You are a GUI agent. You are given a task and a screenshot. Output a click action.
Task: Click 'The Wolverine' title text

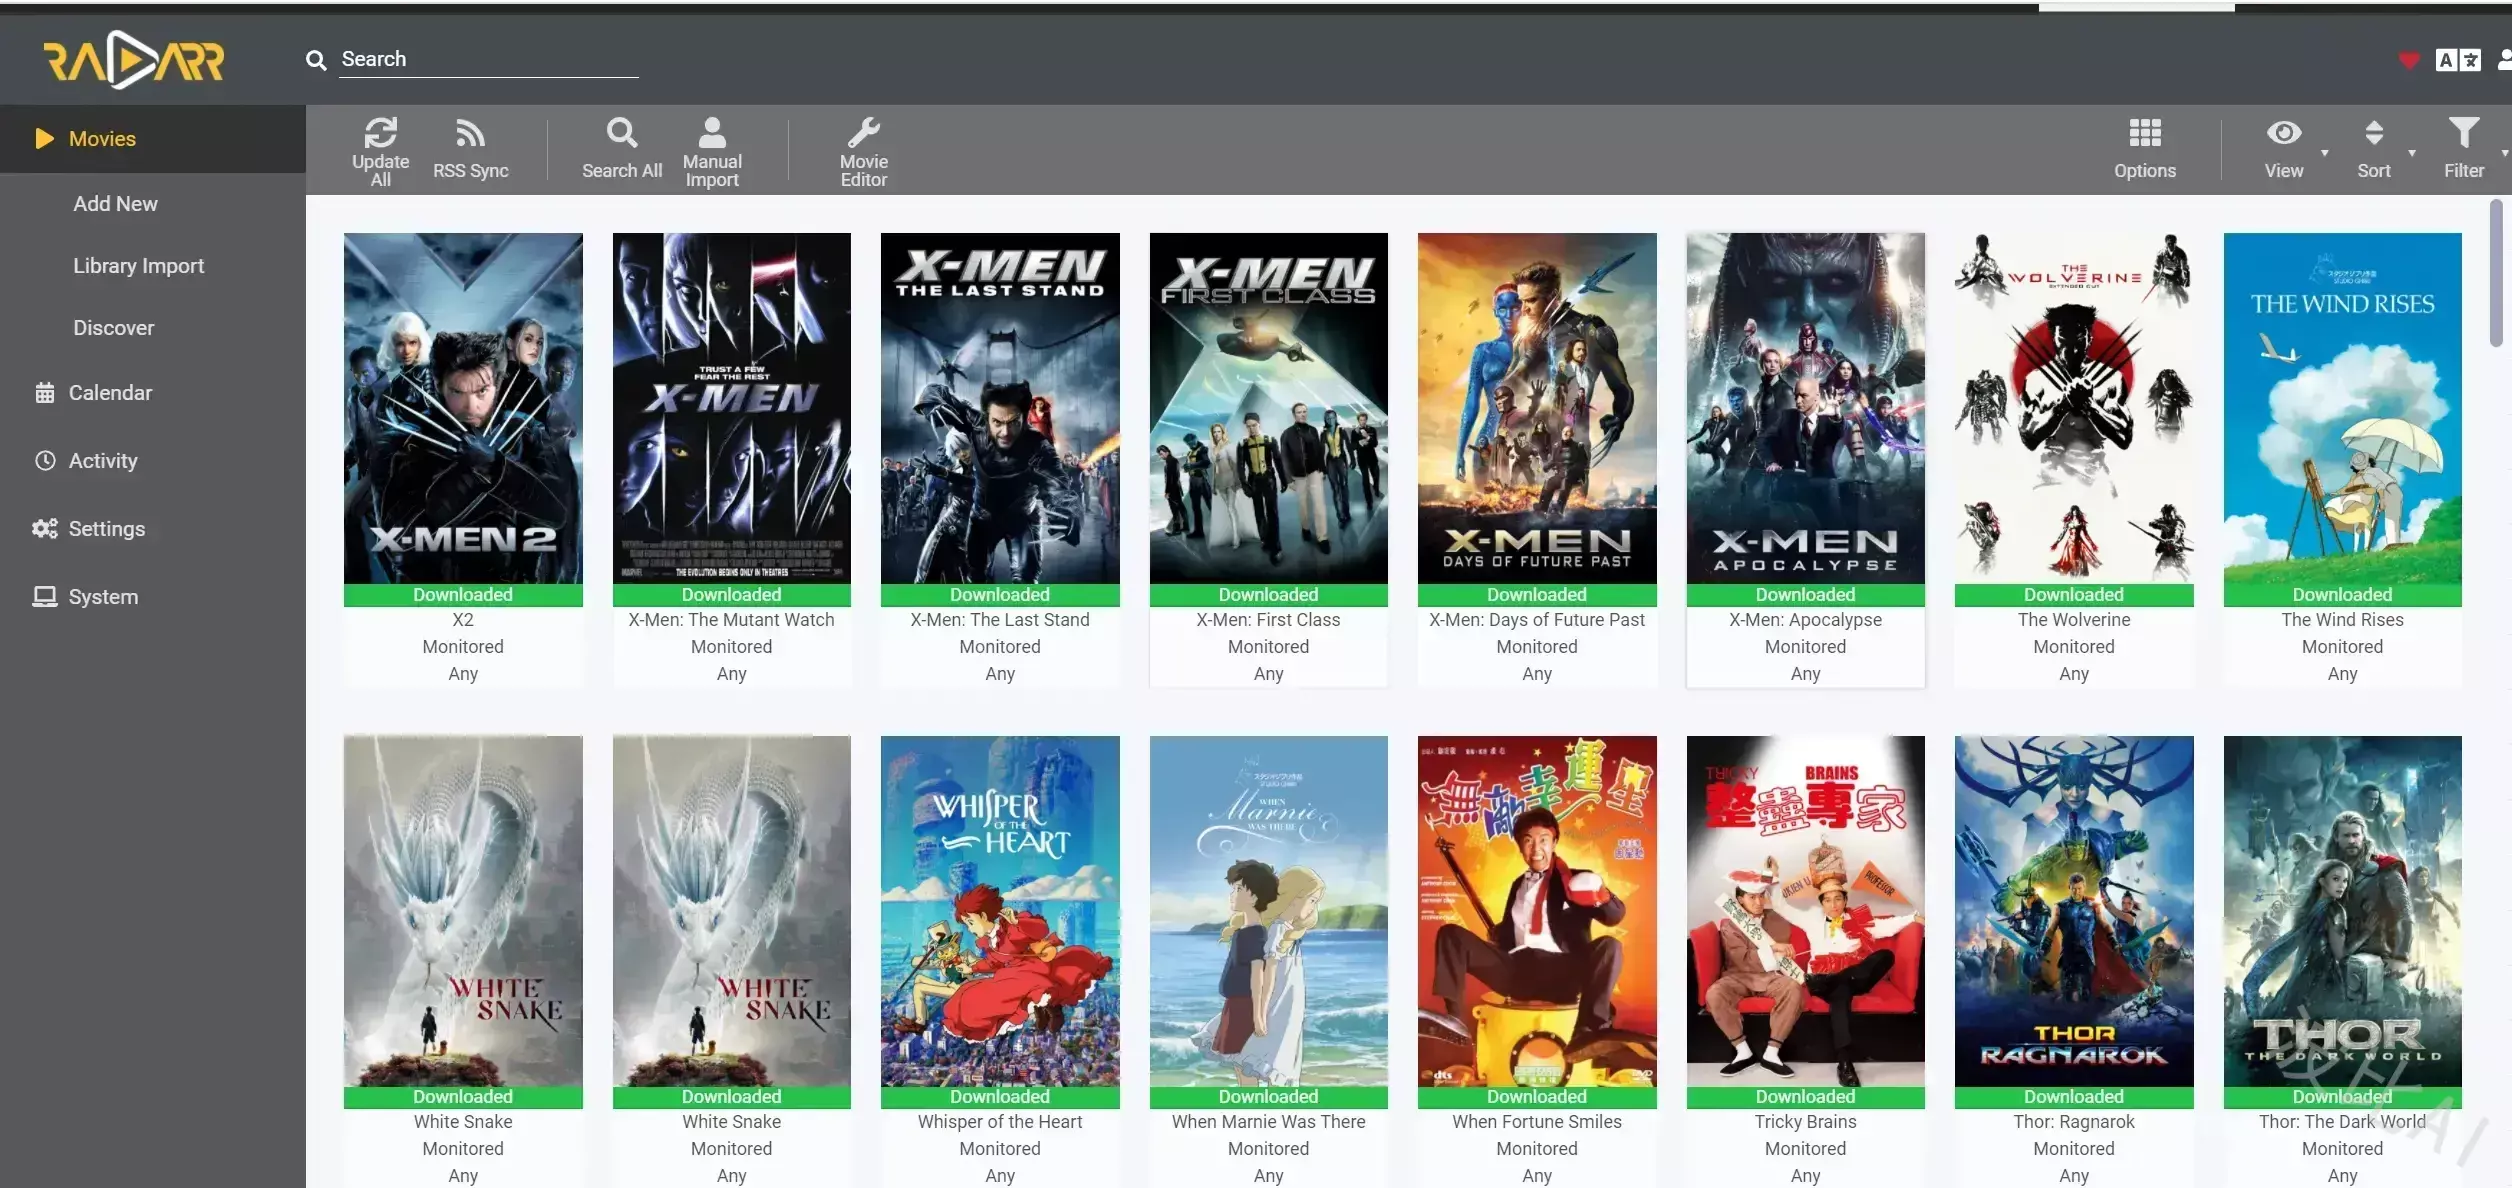2074,620
